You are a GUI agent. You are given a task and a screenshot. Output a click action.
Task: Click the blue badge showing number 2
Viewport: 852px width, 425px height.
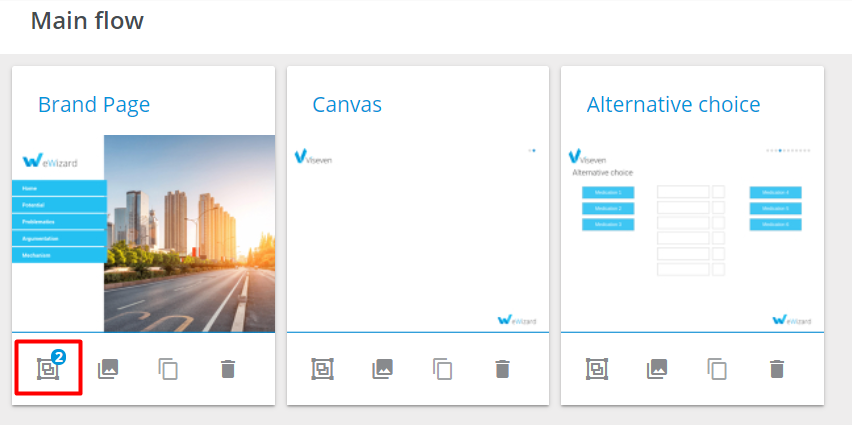[58, 357]
